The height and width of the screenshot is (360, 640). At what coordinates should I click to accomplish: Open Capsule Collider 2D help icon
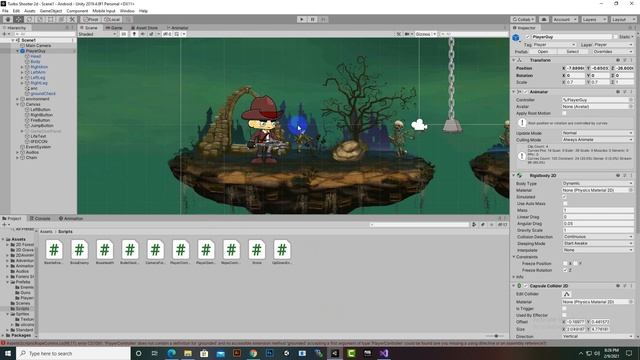click(x=618, y=286)
